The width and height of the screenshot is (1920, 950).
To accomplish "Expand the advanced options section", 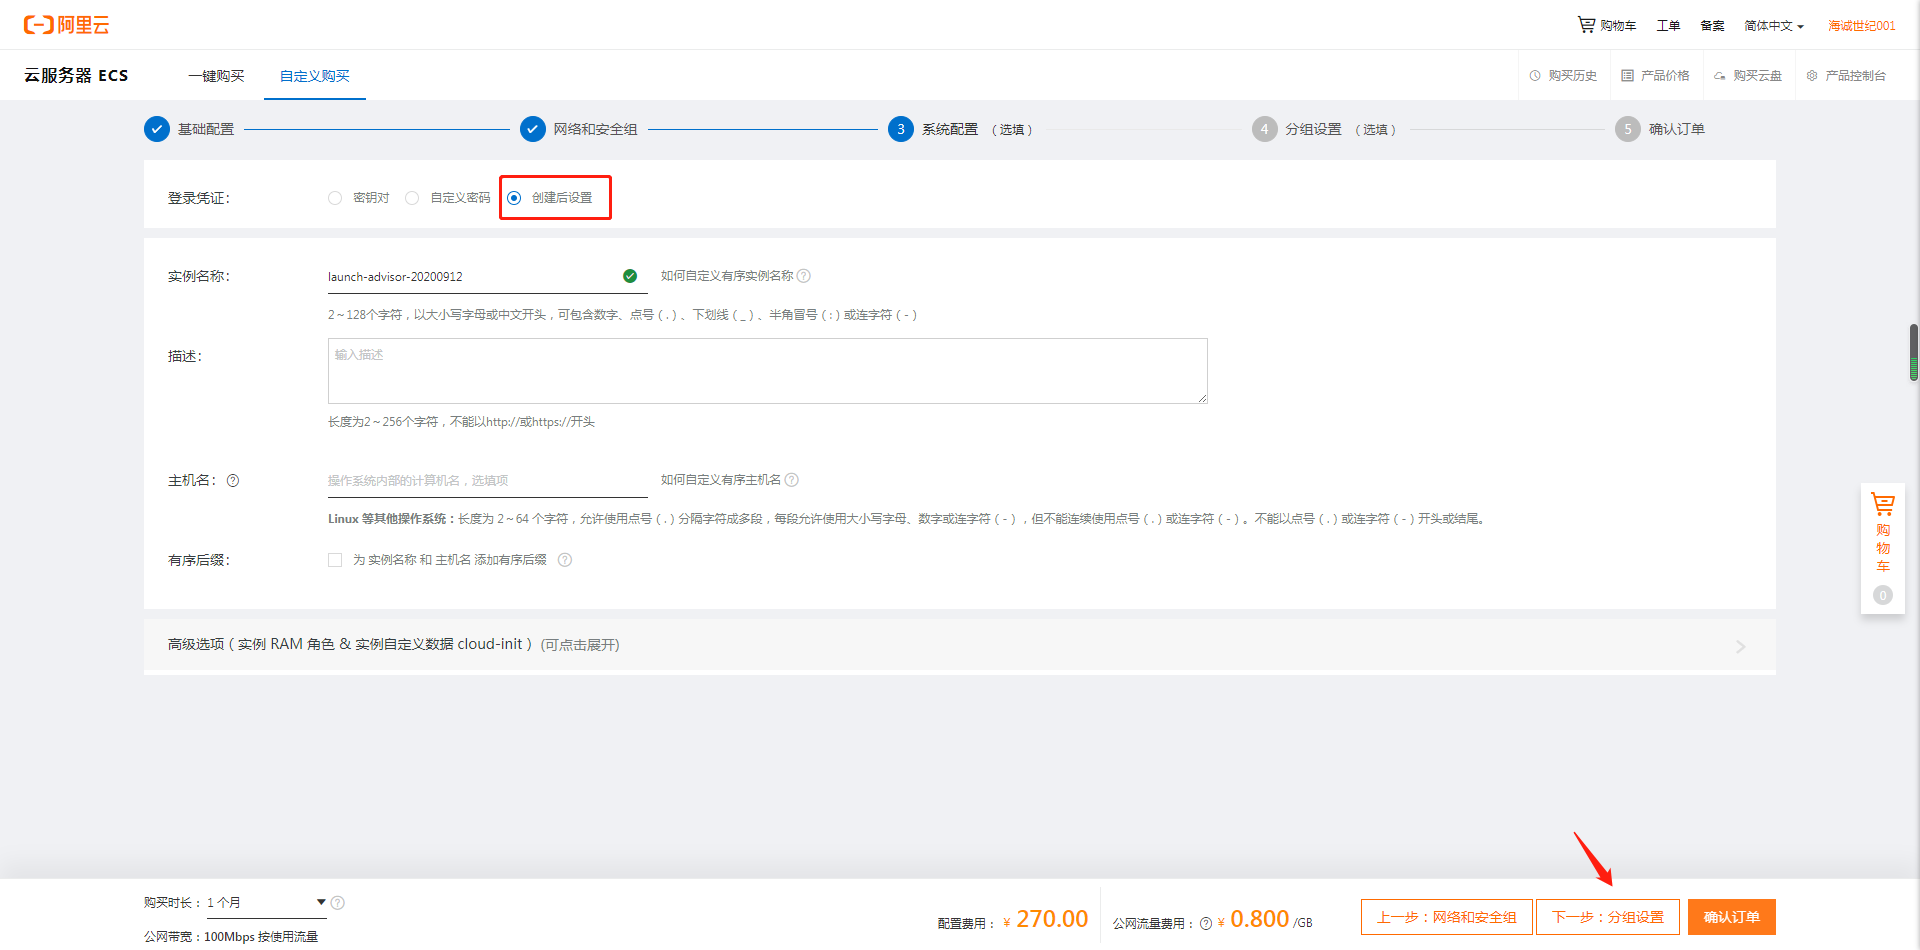I will 960,646.
